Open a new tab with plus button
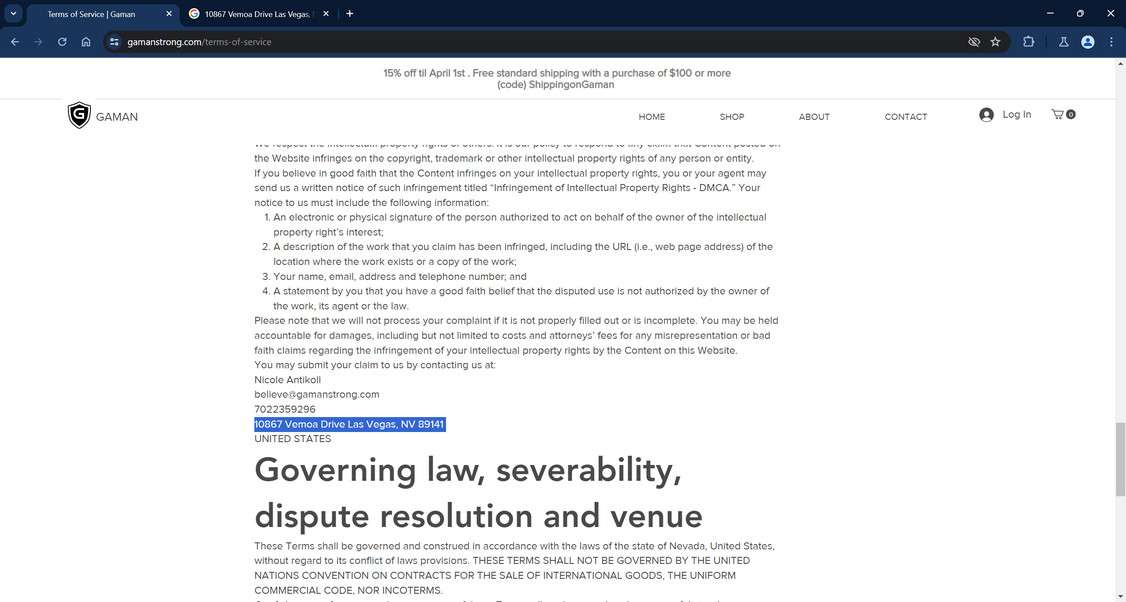 click(x=350, y=14)
